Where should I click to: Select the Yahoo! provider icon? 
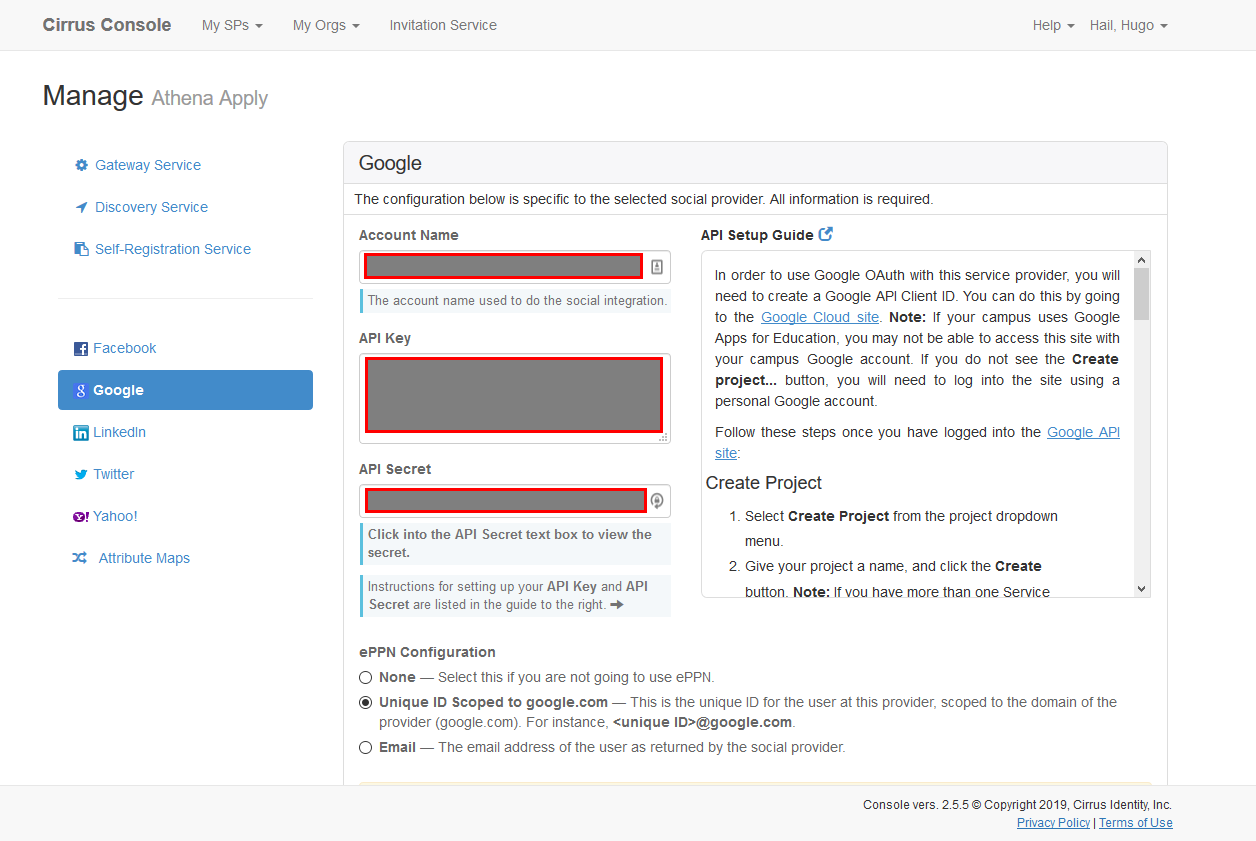(80, 516)
